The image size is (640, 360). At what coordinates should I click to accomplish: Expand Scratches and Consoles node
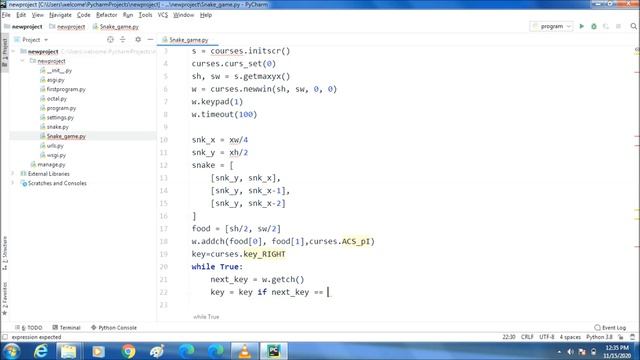click(x=13, y=183)
